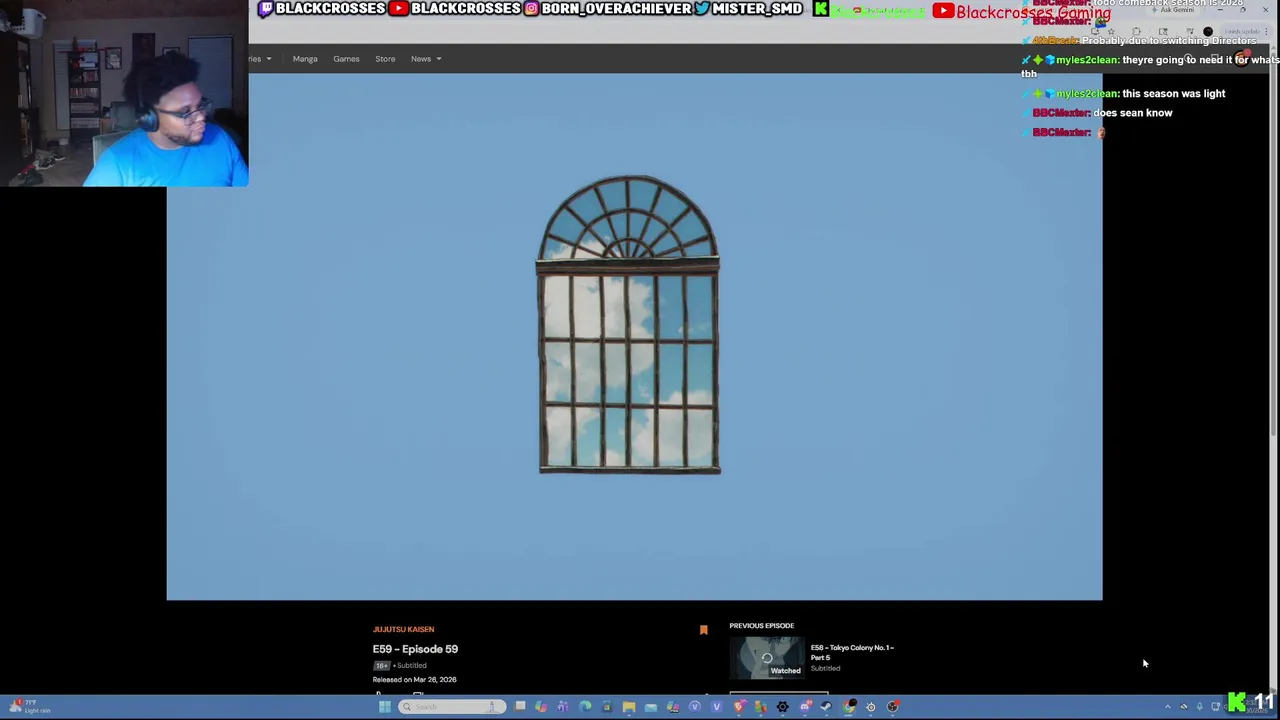Open the square purple V taskbar app

[717, 707]
